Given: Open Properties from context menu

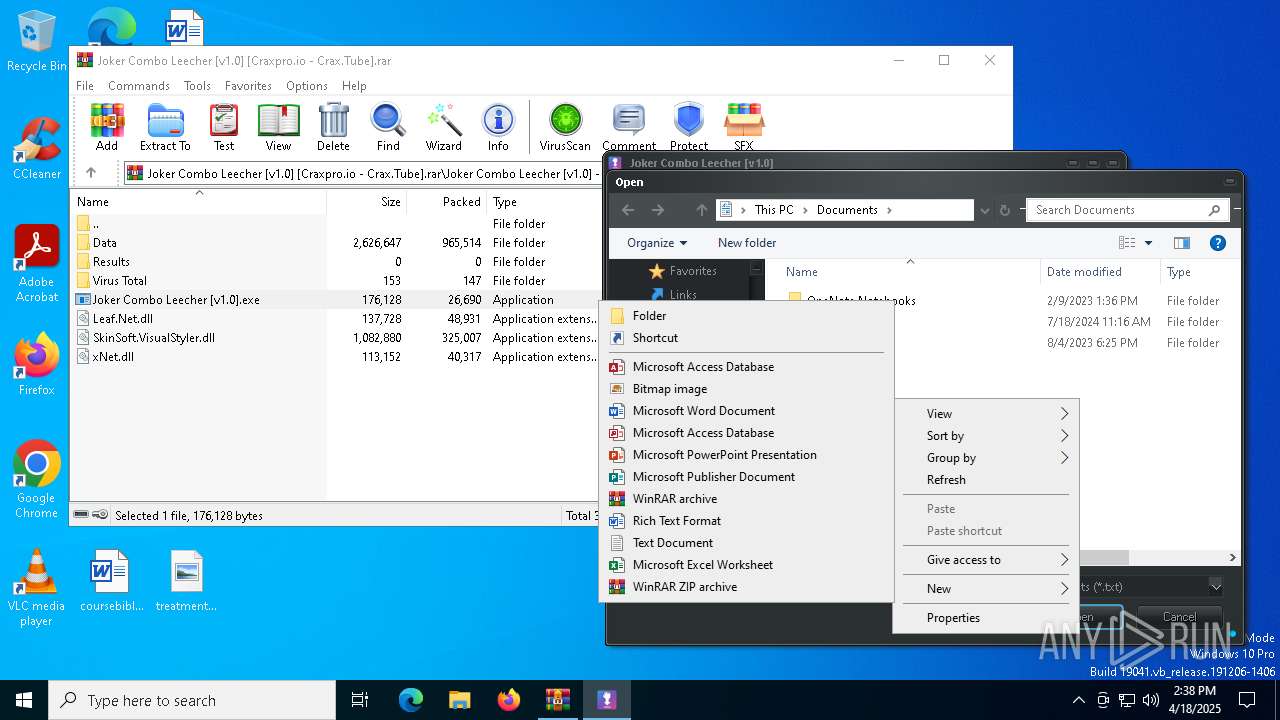Looking at the screenshot, I should click(x=985, y=618).
